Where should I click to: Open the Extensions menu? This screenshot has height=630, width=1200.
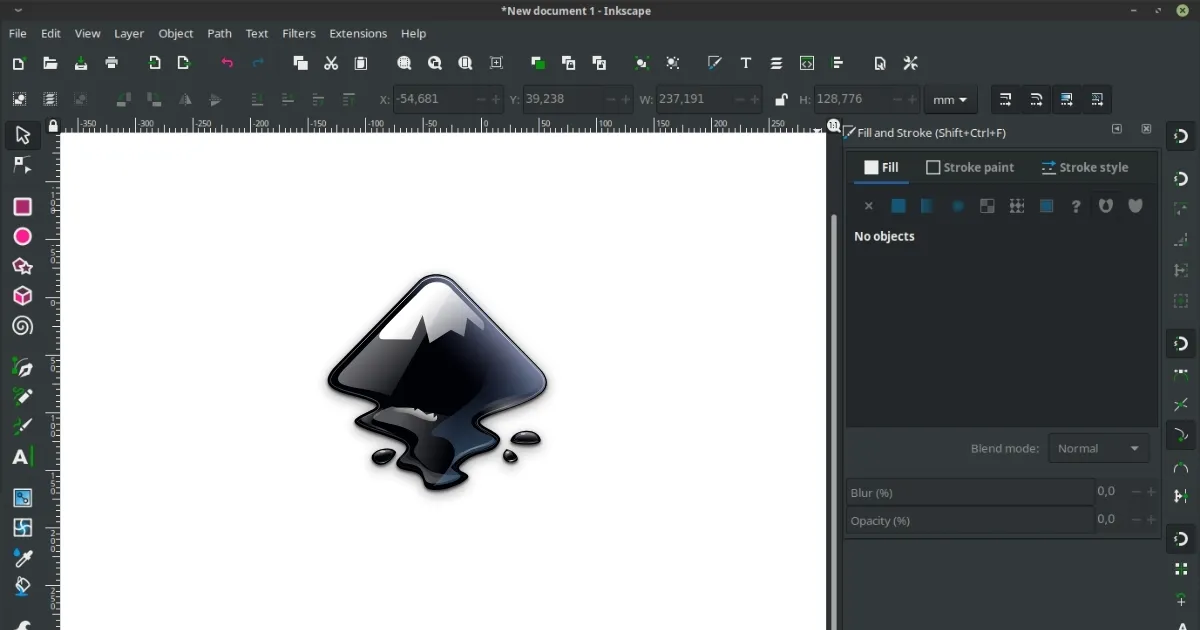pyautogui.click(x=358, y=33)
